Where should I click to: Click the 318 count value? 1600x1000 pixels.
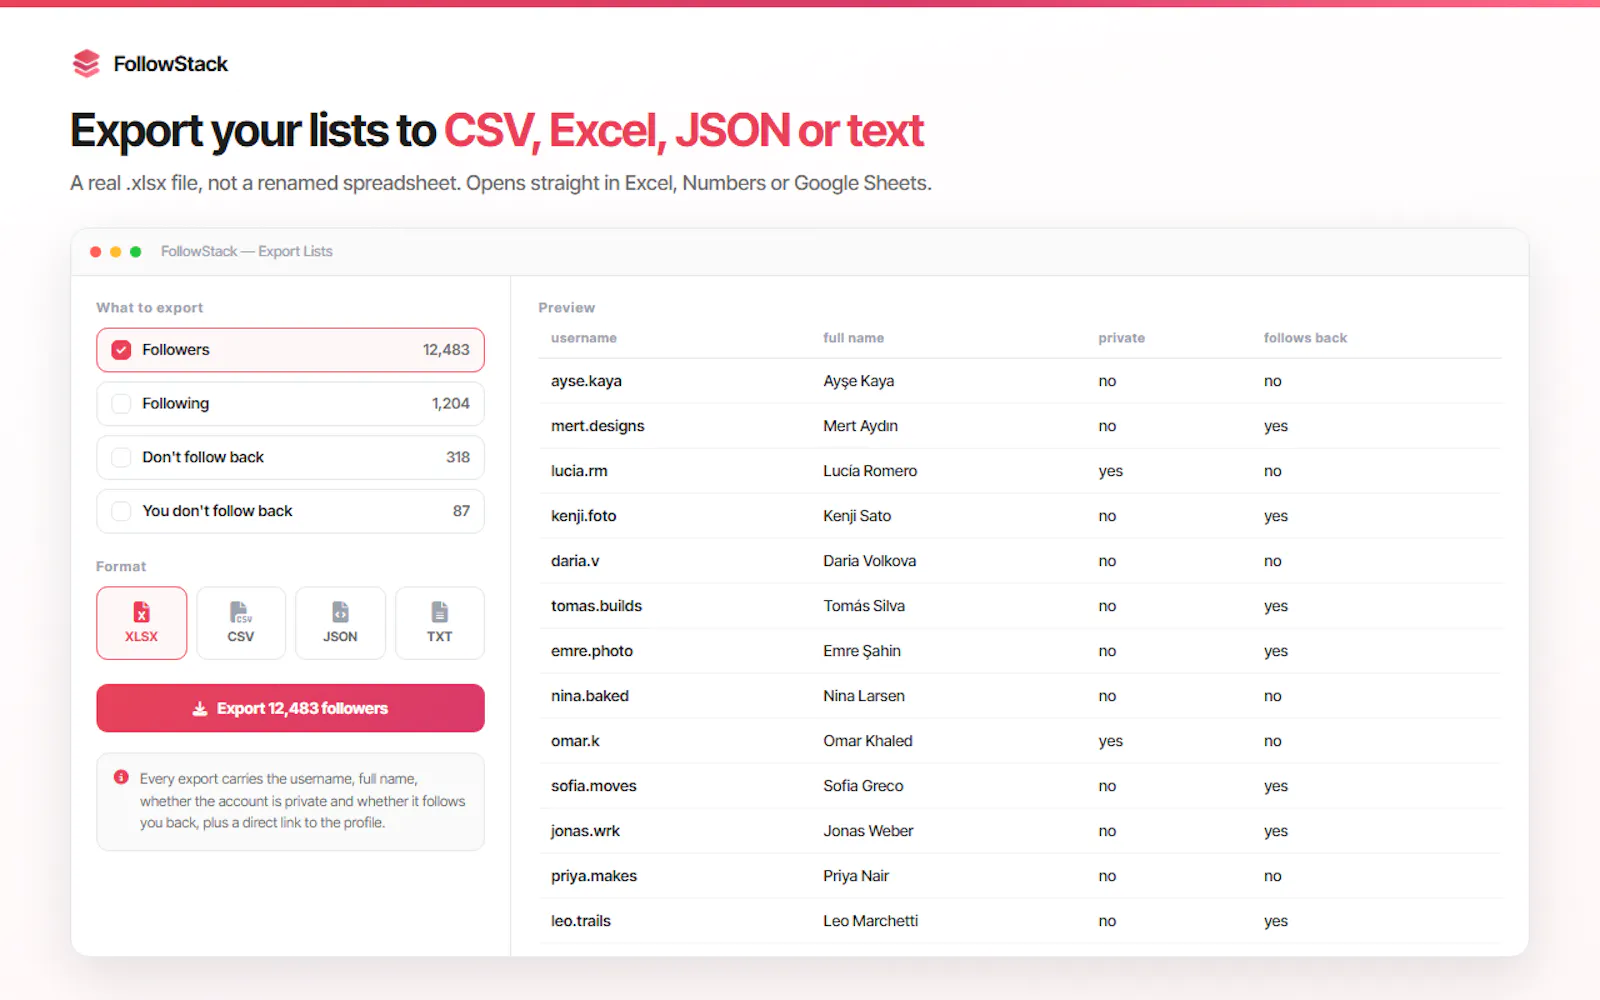[x=458, y=457]
